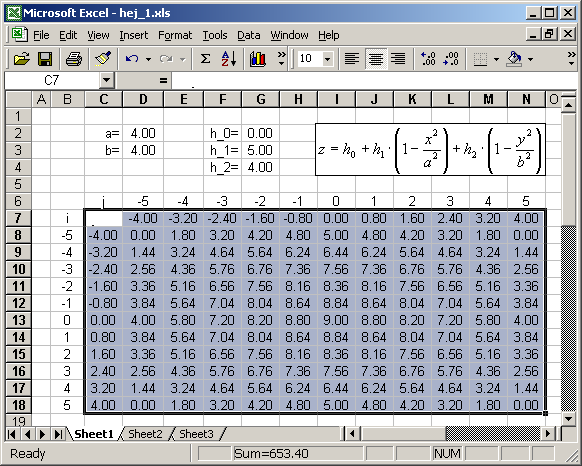Click the Fill Color paint bucket
The height and width of the screenshot is (466, 582).
[514, 59]
